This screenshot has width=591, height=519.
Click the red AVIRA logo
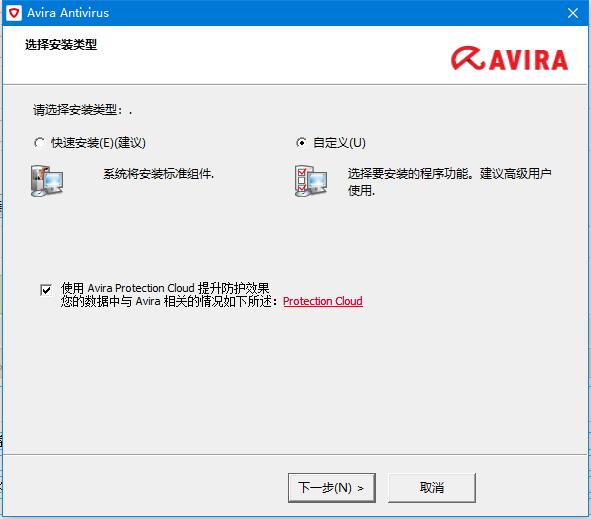(x=510, y=59)
